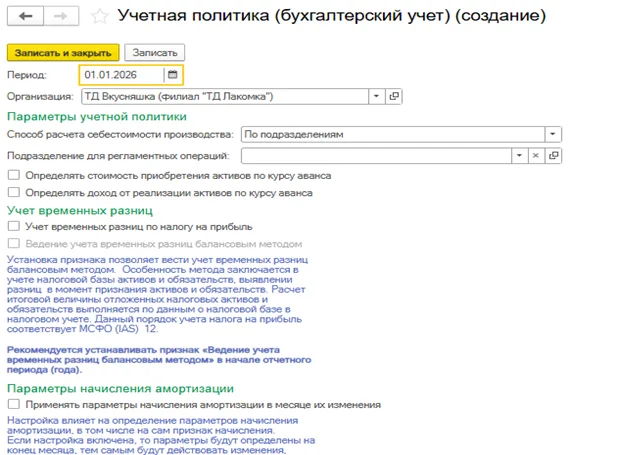Click the Организация field ТД Вкусняшка

(x=225, y=96)
